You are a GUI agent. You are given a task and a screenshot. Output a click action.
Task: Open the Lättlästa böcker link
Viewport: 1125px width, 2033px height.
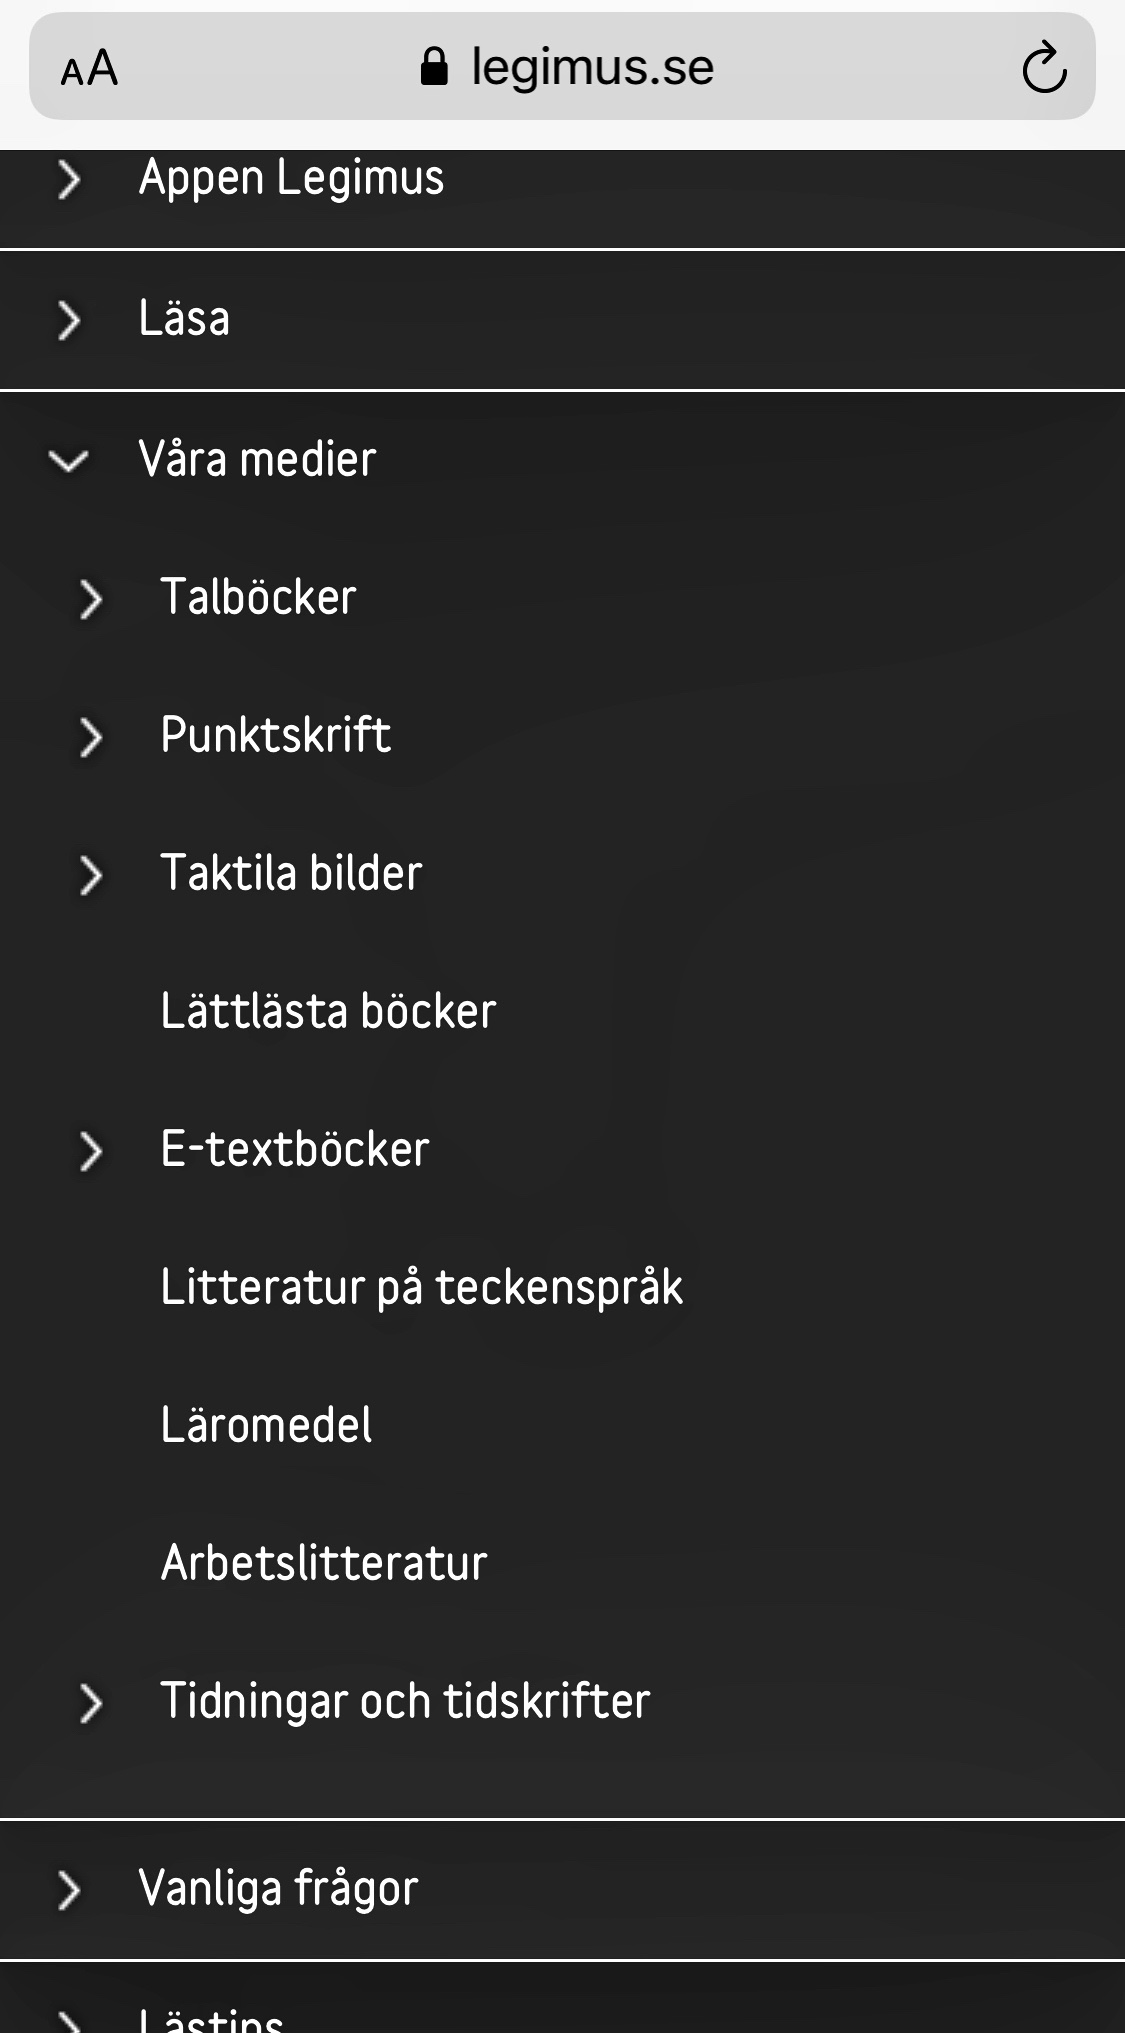[328, 1011]
